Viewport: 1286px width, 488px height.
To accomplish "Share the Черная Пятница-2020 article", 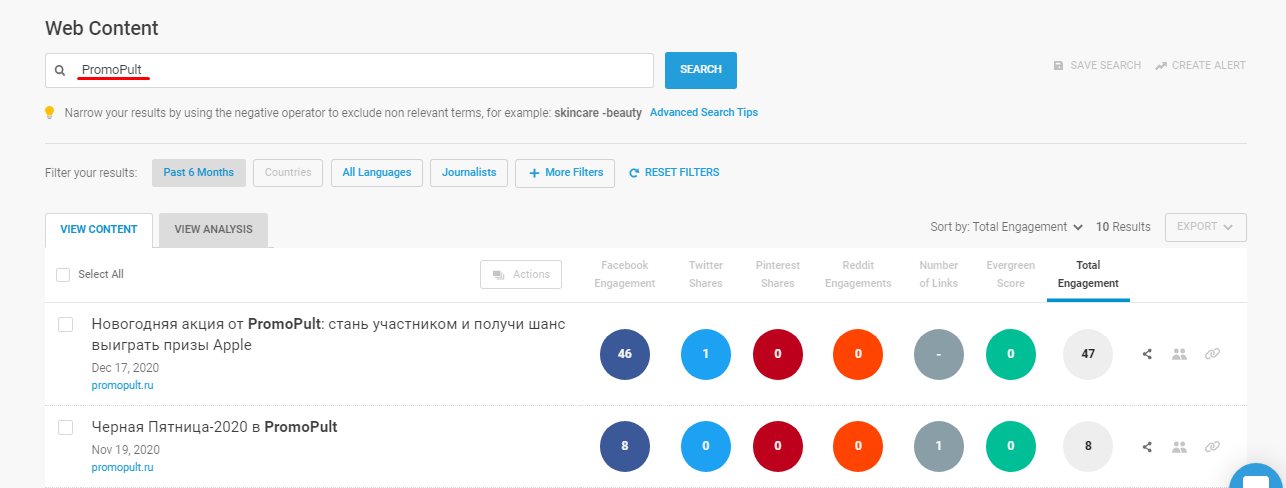I will [1148, 447].
